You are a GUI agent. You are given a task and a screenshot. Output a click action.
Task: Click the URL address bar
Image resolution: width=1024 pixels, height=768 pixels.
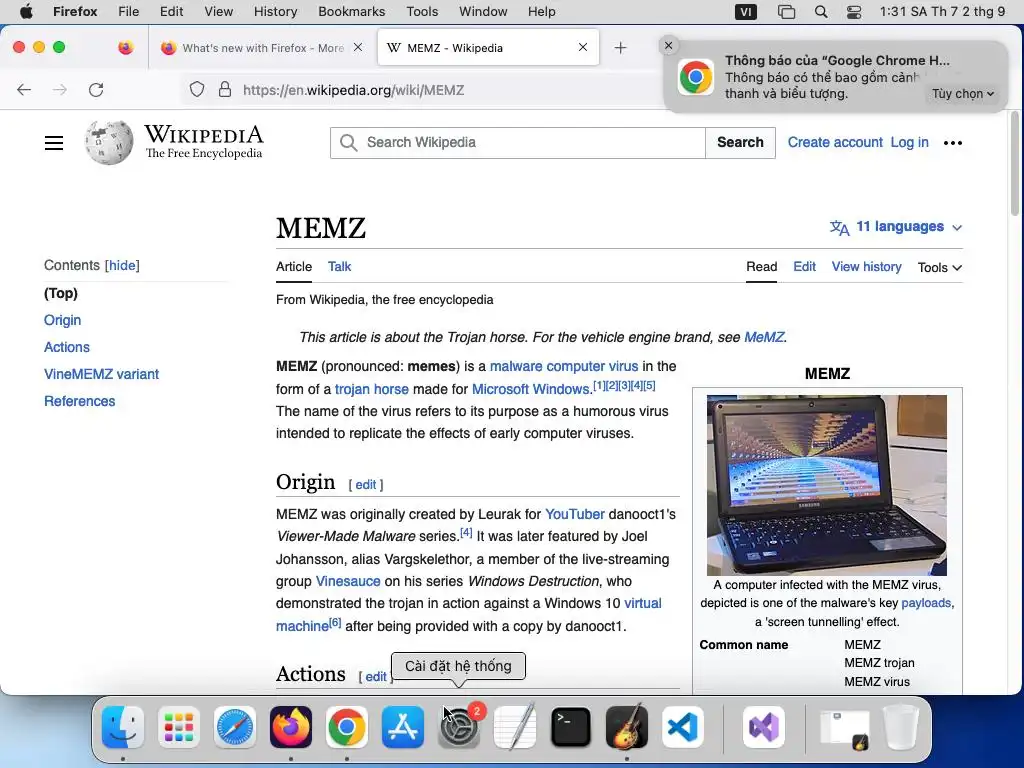point(418,90)
